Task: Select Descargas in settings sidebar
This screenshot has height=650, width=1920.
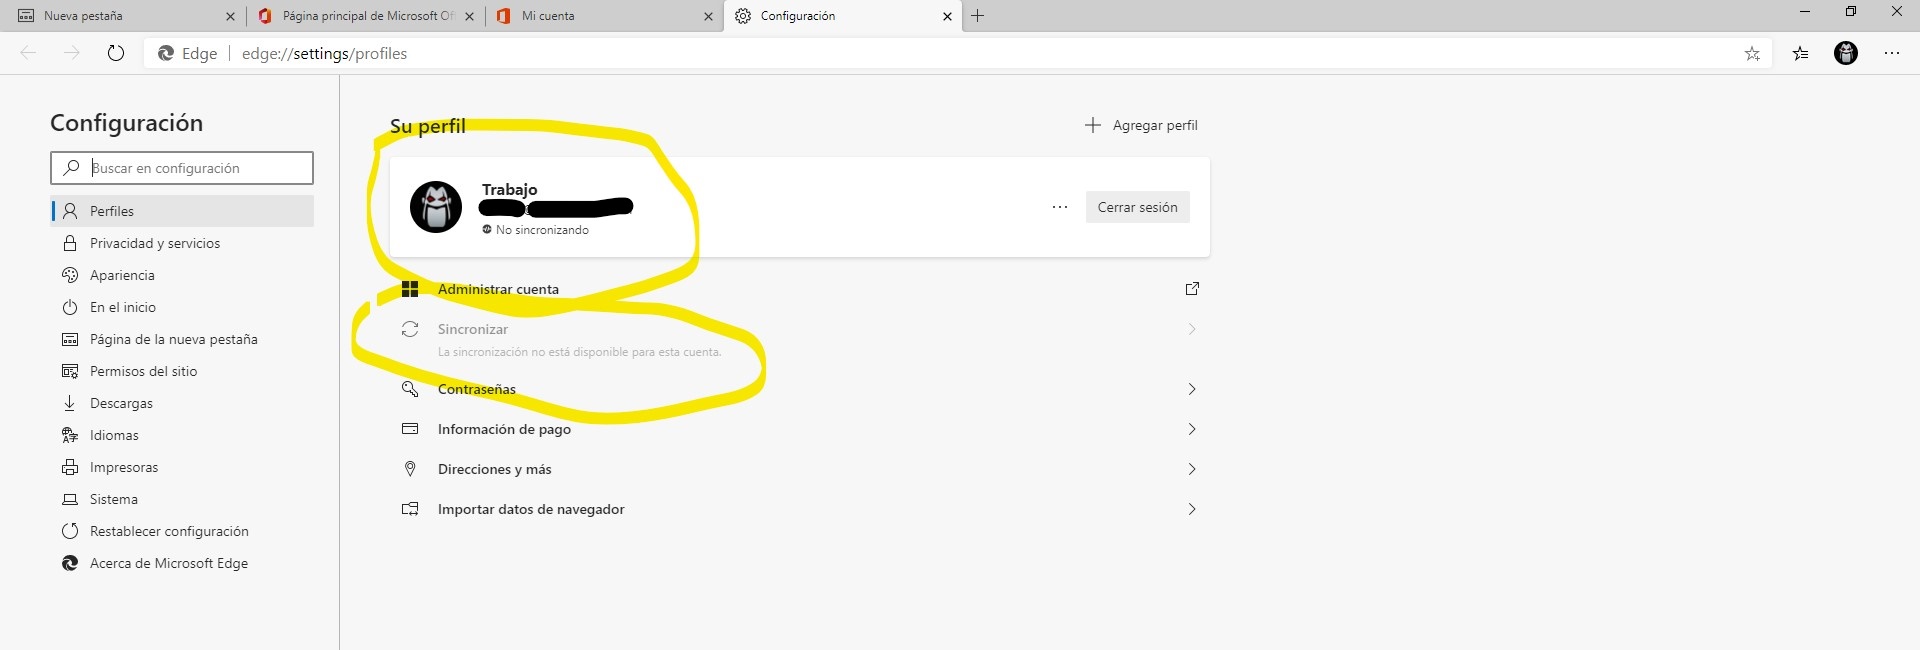Action: pyautogui.click(x=182, y=403)
